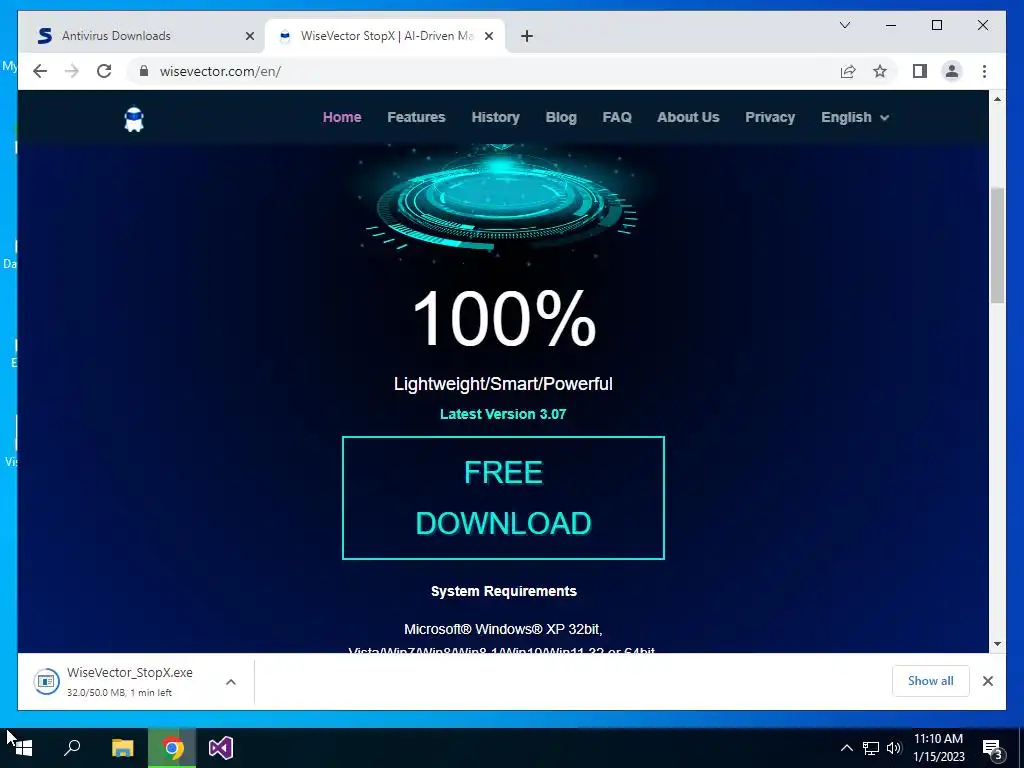
Task: Visit the About Us page
Action: 688,117
